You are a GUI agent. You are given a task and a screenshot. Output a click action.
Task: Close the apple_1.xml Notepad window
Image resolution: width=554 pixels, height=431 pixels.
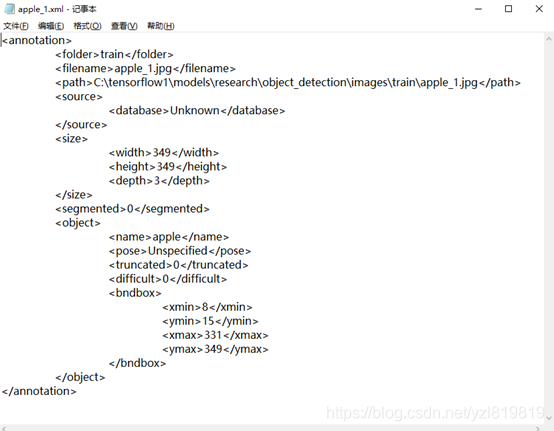coord(539,9)
